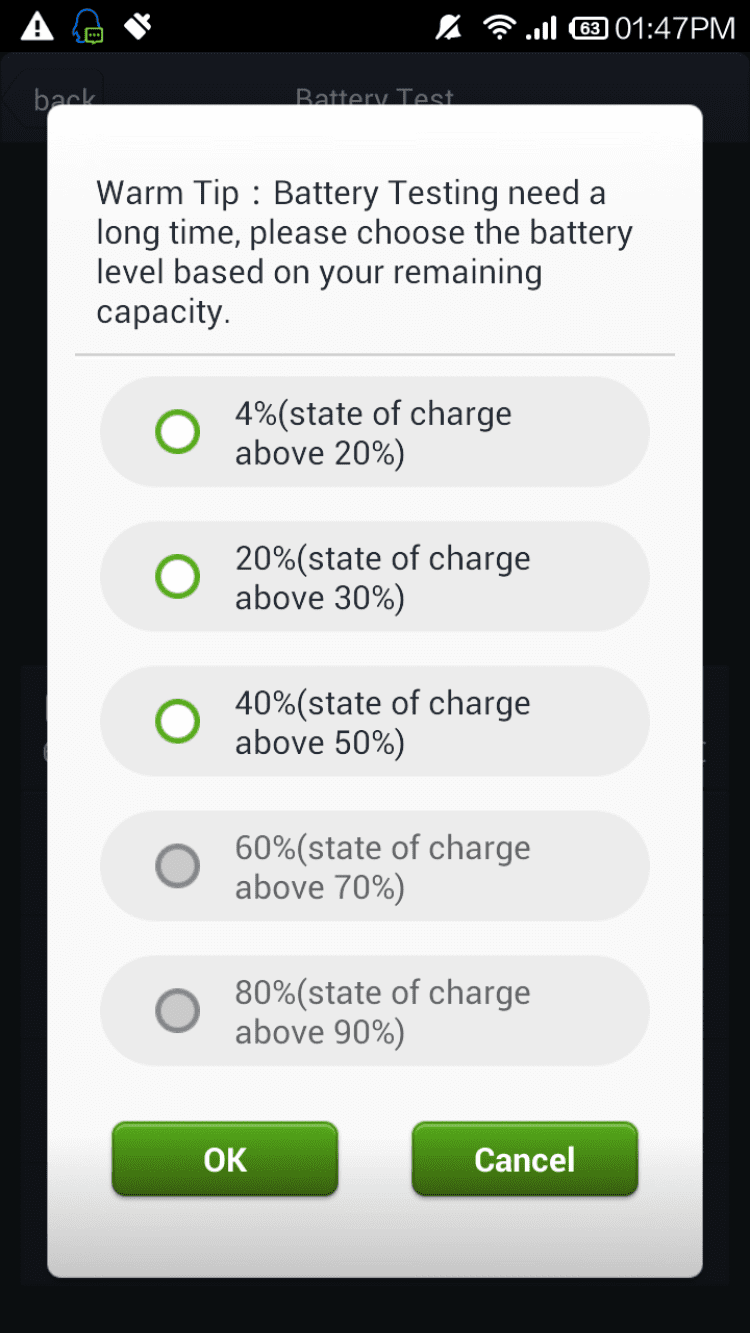The height and width of the screenshot is (1333, 750).
Task: Cancel the battery test dialog
Action: (524, 1159)
